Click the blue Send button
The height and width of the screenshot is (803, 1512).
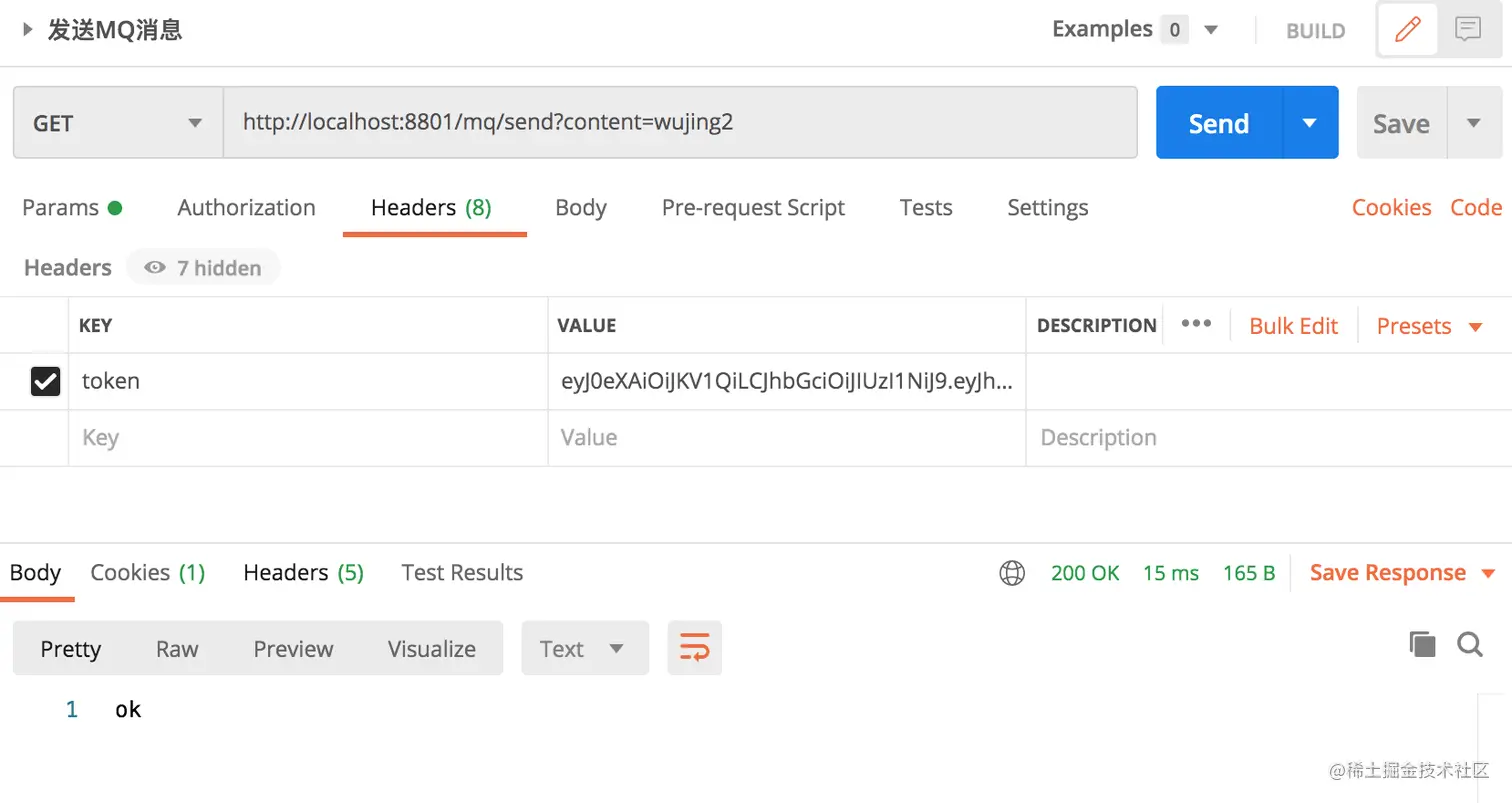point(1219,123)
